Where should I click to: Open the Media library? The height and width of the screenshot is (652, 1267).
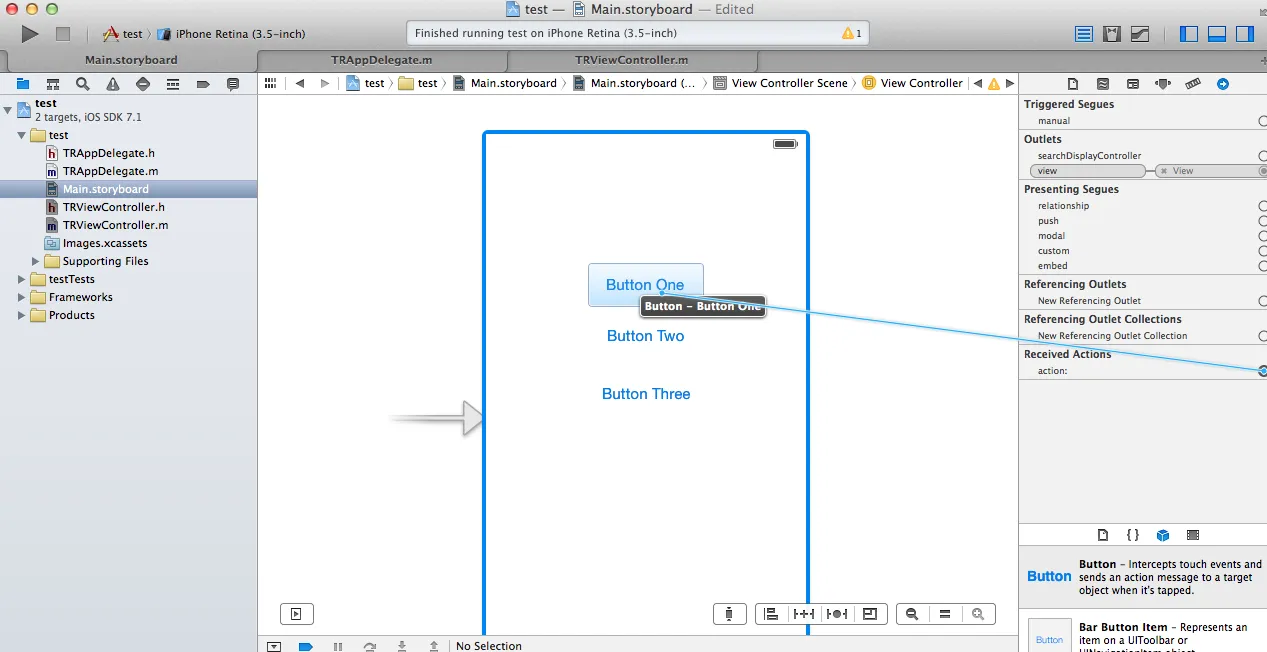1193,535
